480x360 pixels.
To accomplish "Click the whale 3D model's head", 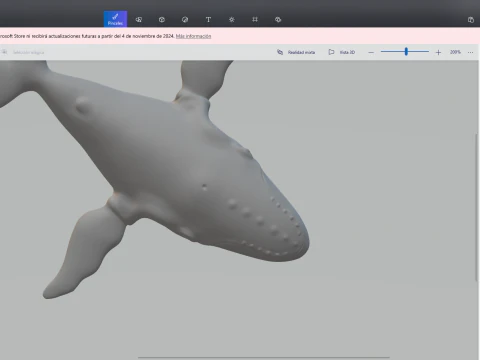I will (x=260, y=213).
